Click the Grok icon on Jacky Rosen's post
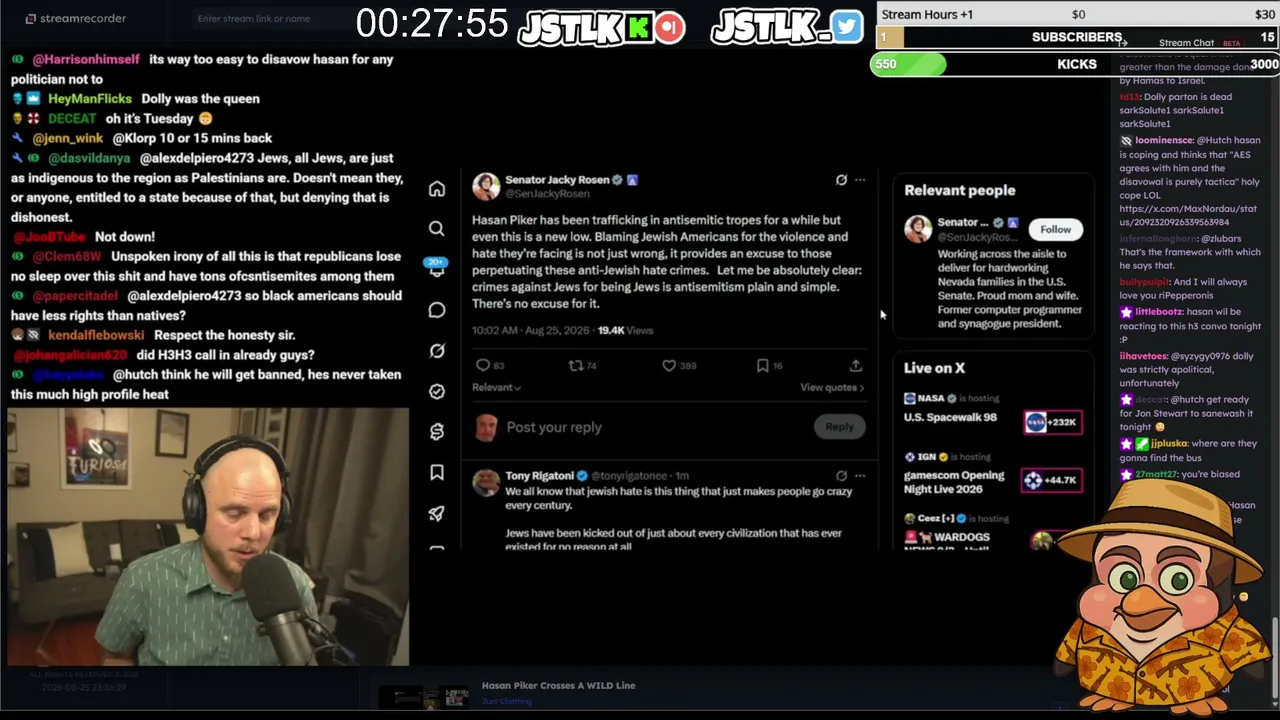The width and height of the screenshot is (1280, 720). tap(841, 180)
